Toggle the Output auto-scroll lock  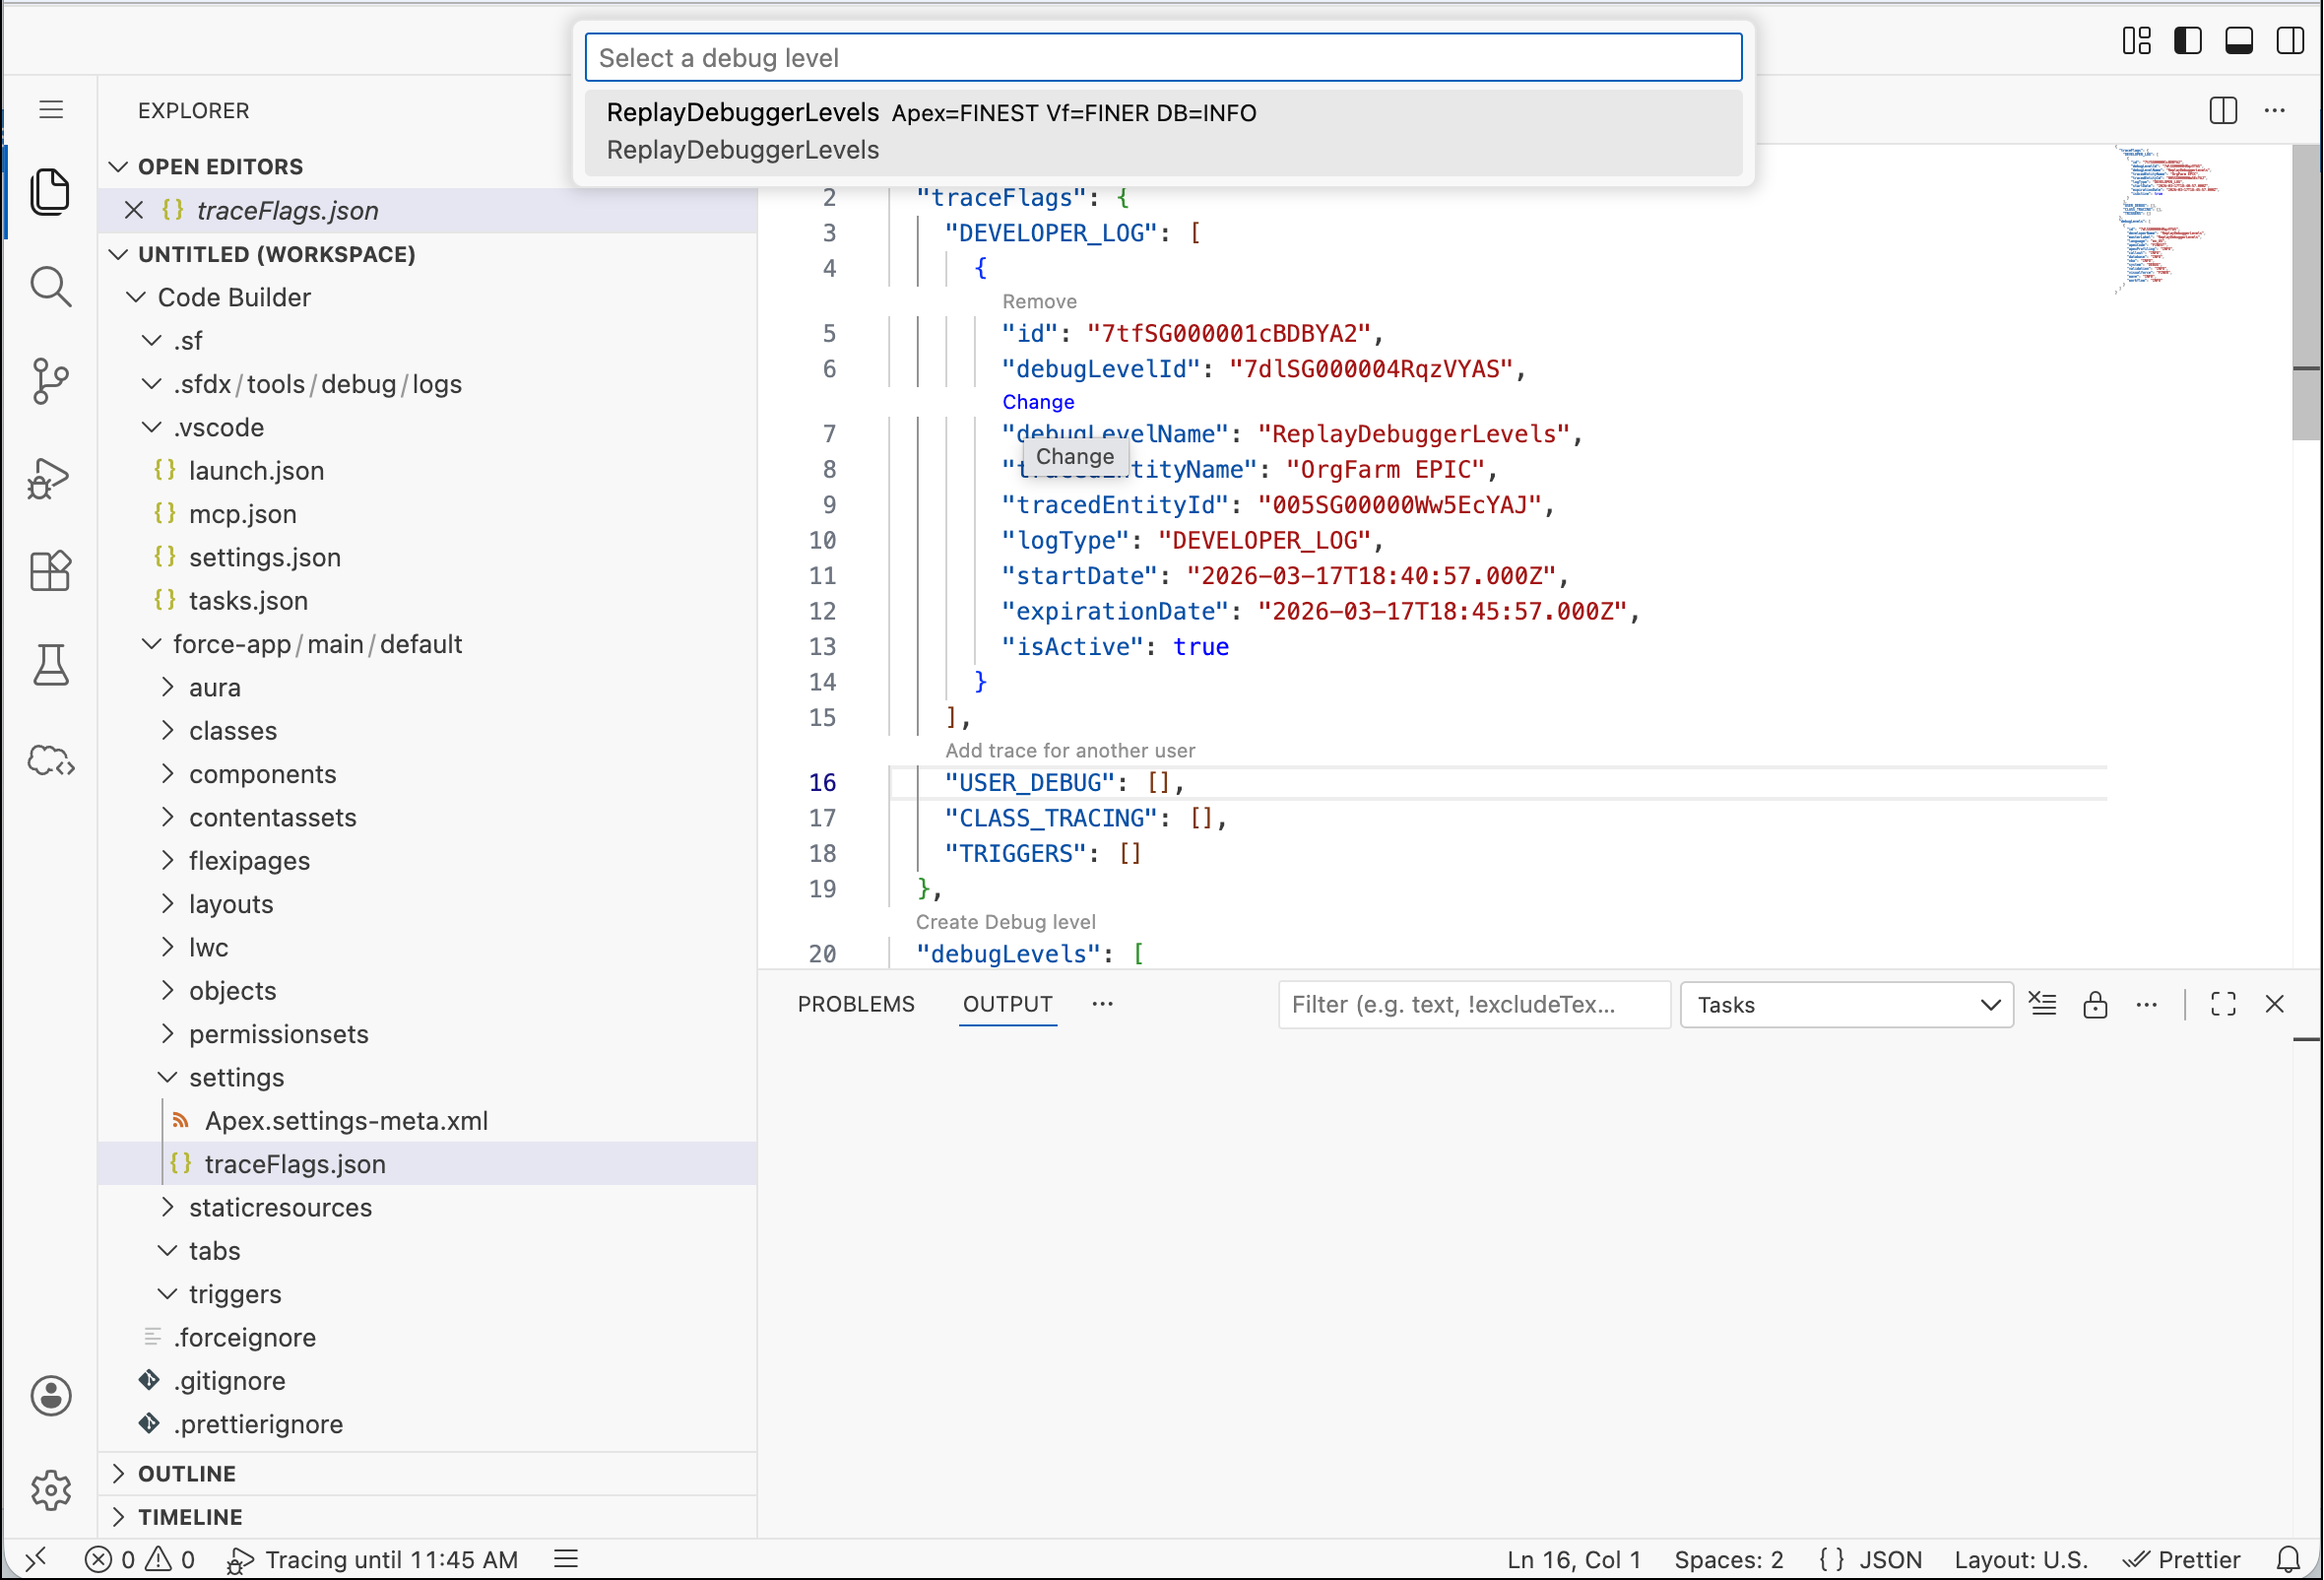[2095, 1004]
